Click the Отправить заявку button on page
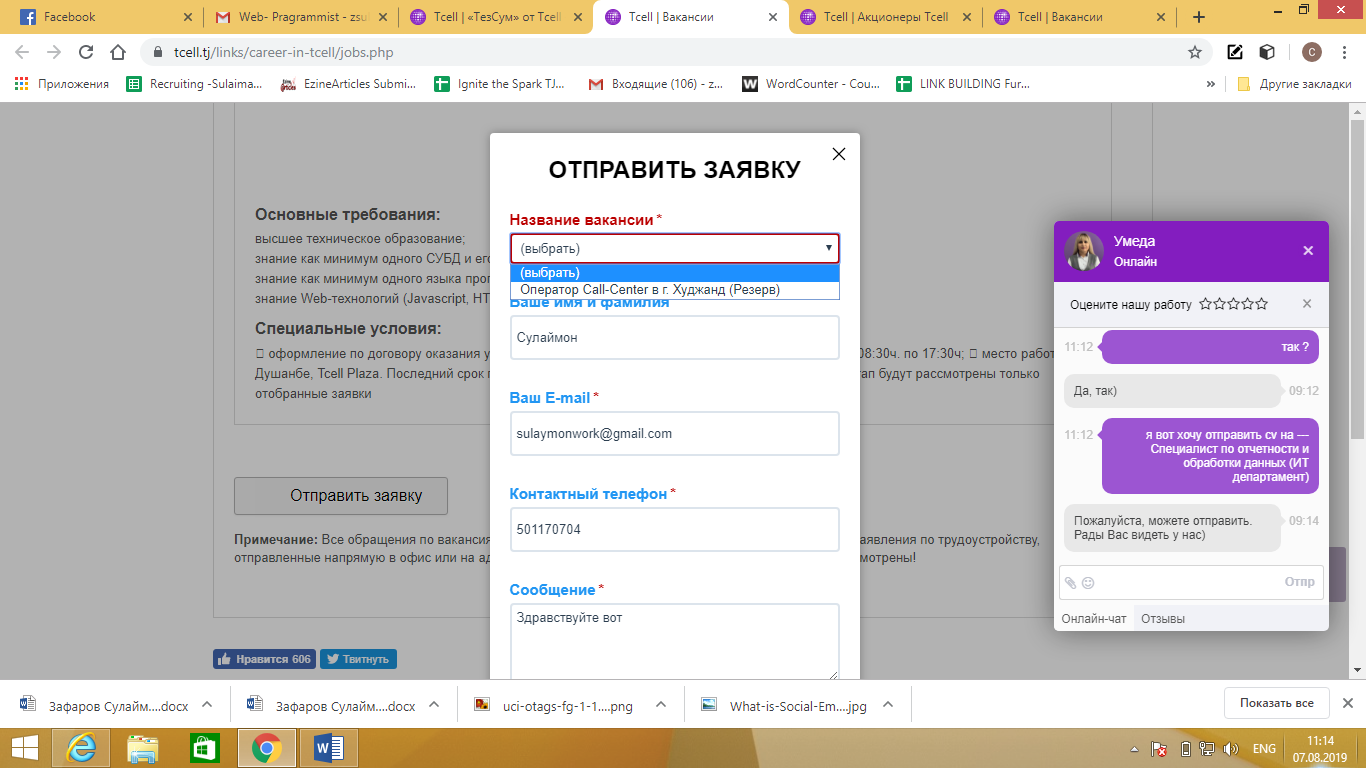1366x768 pixels. pos(341,495)
